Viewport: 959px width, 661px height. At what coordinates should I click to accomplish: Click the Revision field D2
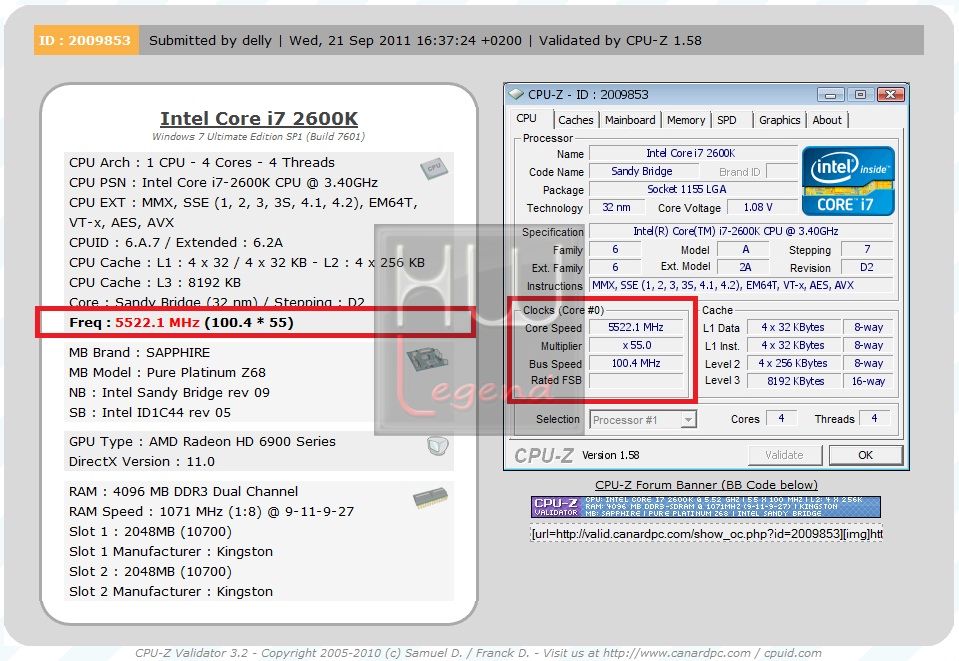click(x=867, y=267)
